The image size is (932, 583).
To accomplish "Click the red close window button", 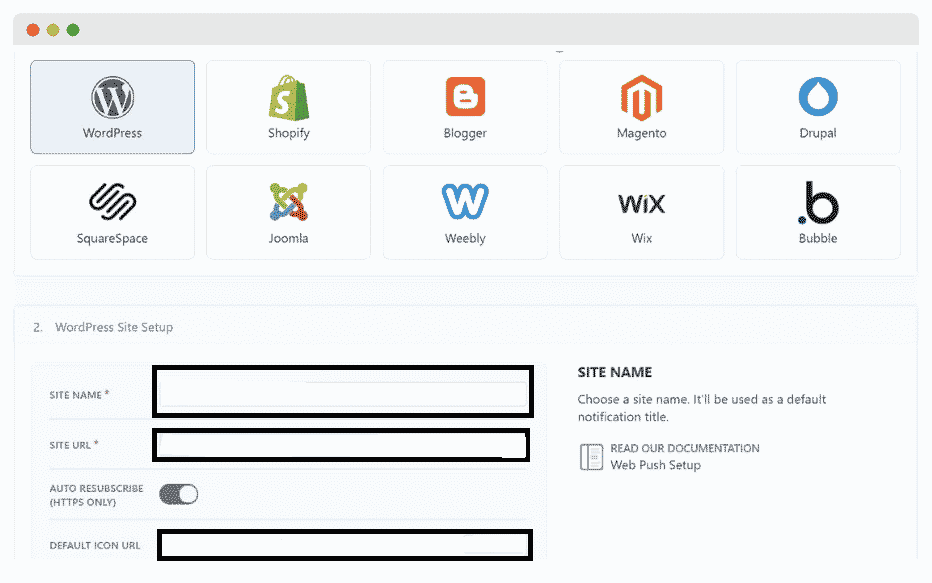I will coord(33,30).
